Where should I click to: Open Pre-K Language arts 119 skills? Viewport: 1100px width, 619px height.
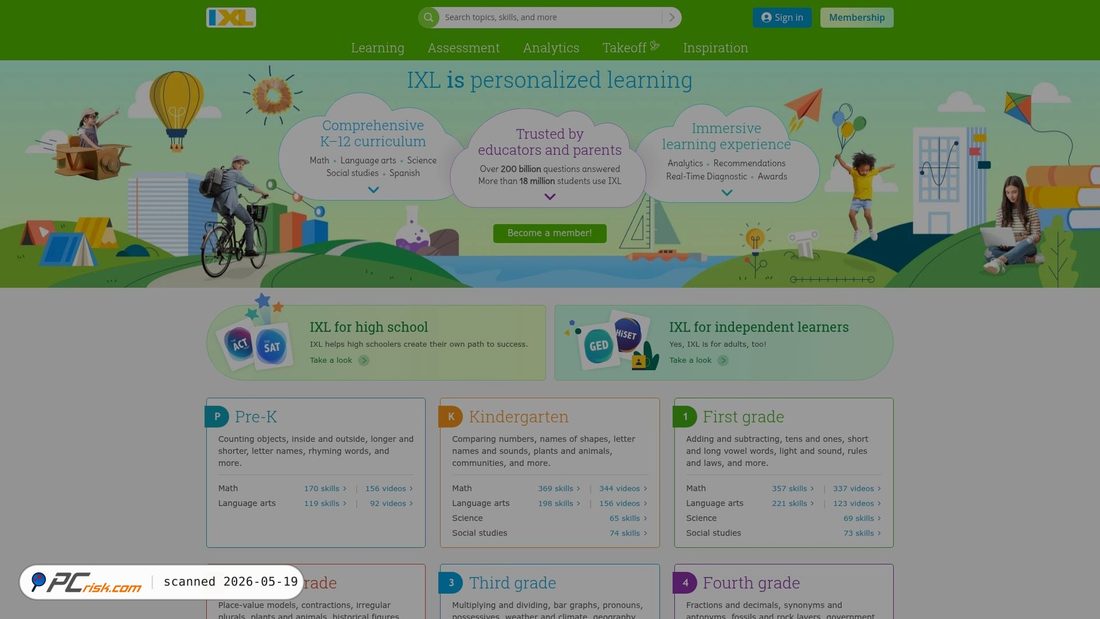325,503
